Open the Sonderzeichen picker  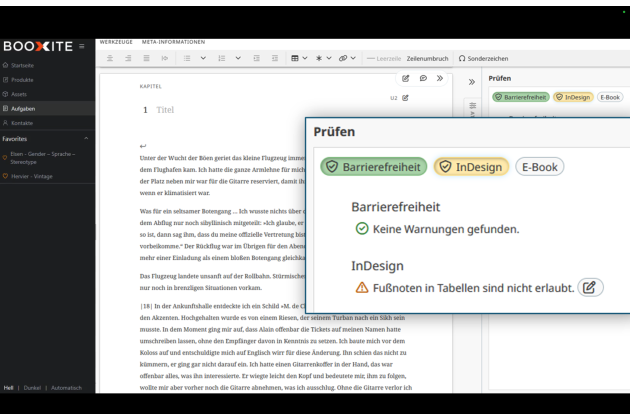click(x=483, y=58)
